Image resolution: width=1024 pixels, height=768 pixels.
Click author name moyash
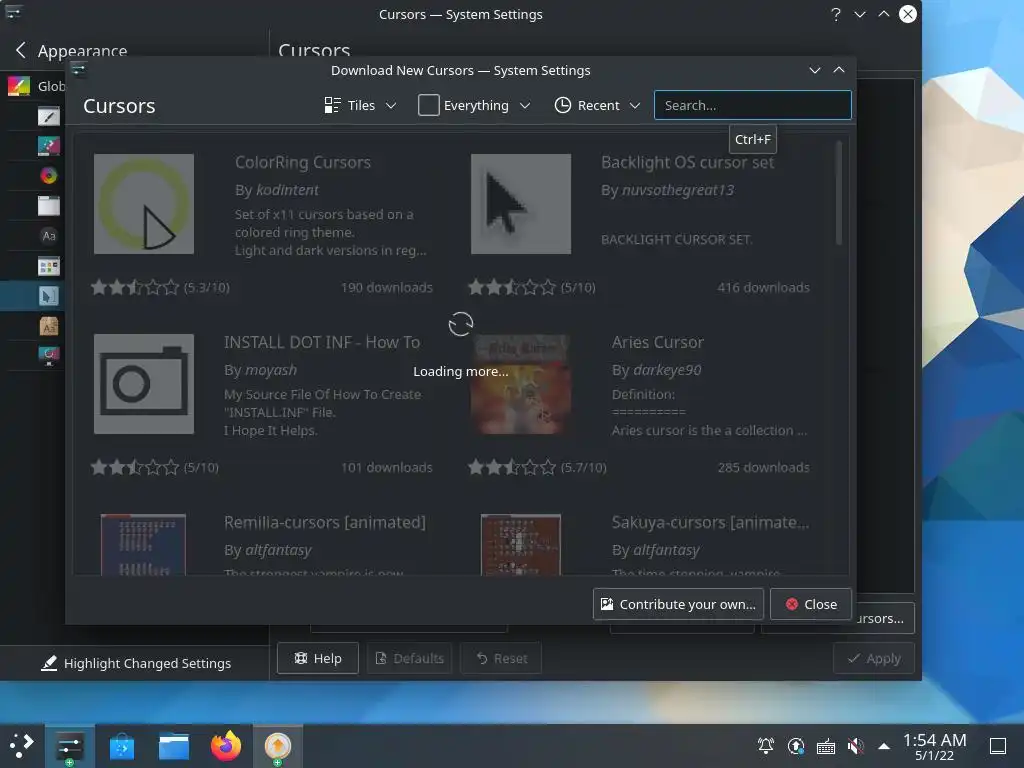[x=270, y=370]
